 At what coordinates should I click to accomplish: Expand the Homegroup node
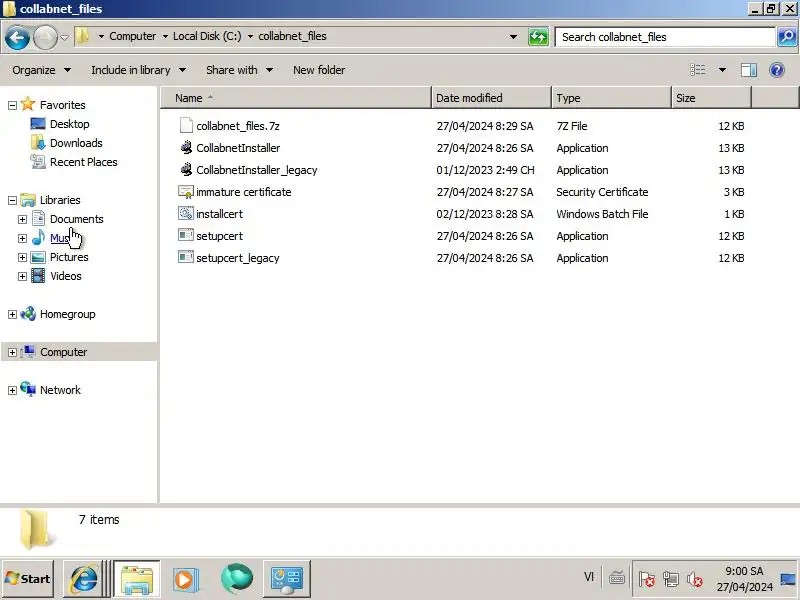[x=12, y=314]
